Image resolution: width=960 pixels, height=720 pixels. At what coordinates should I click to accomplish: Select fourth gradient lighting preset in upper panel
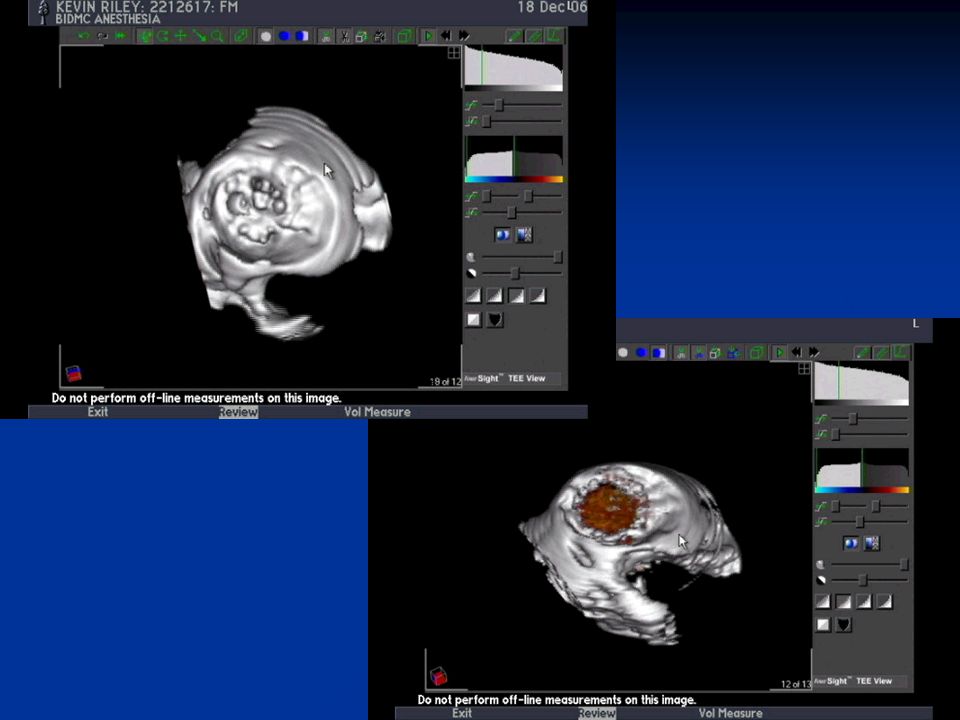pos(538,296)
